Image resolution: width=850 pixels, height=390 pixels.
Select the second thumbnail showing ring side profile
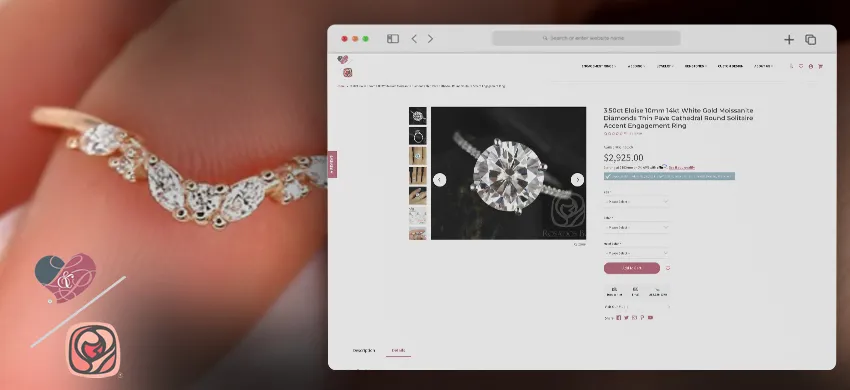click(x=417, y=136)
